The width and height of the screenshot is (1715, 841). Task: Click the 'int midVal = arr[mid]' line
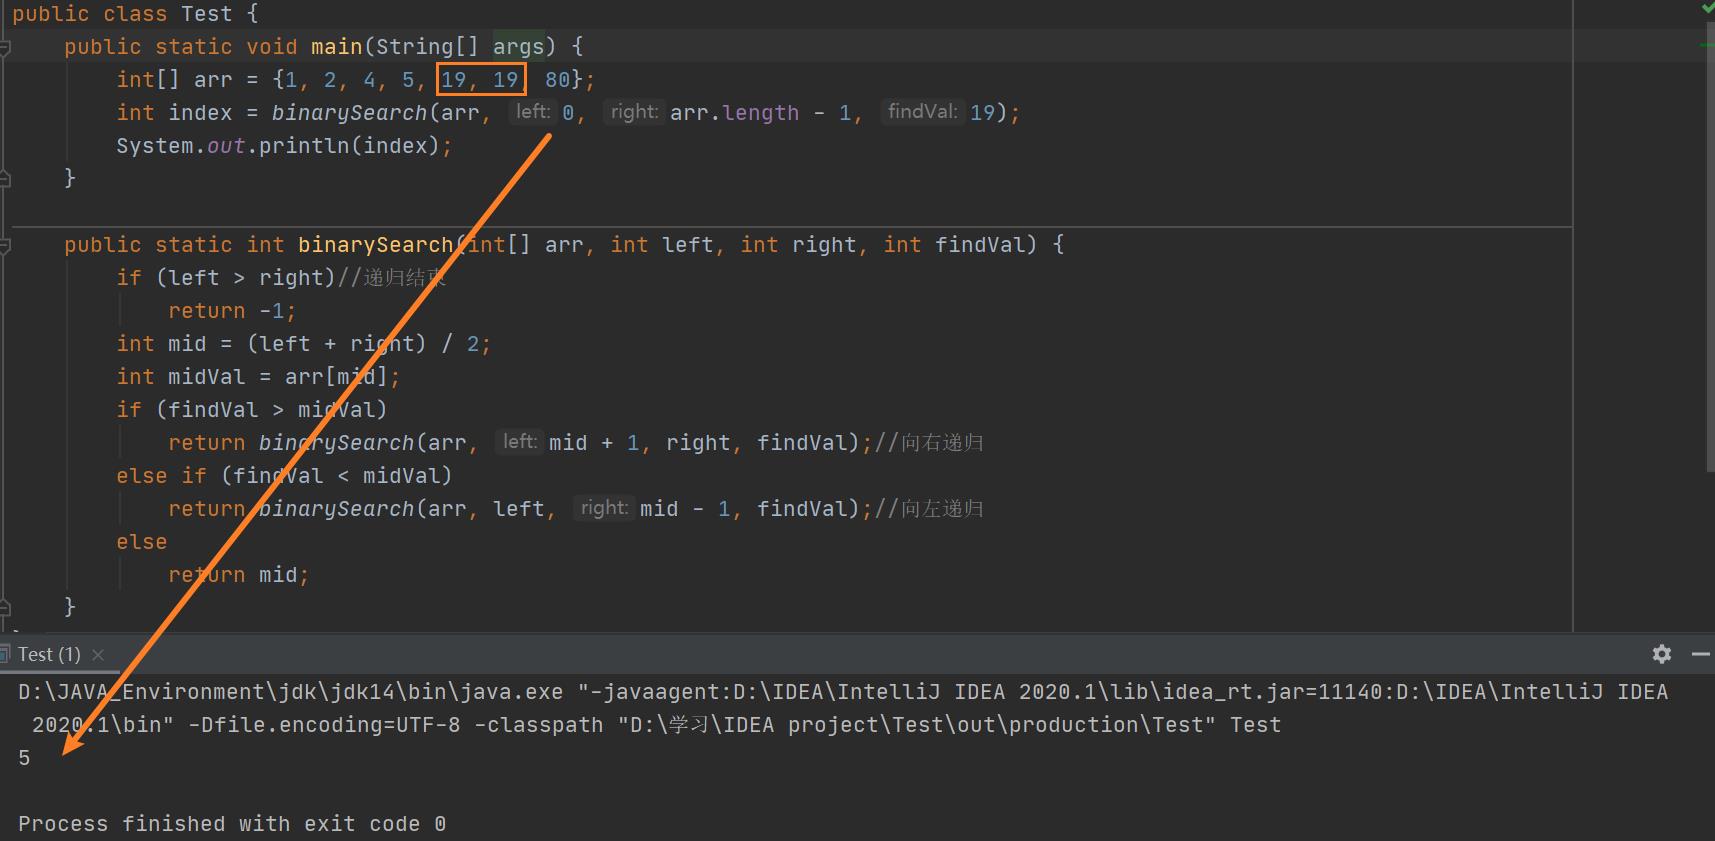pyautogui.click(x=258, y=377)
